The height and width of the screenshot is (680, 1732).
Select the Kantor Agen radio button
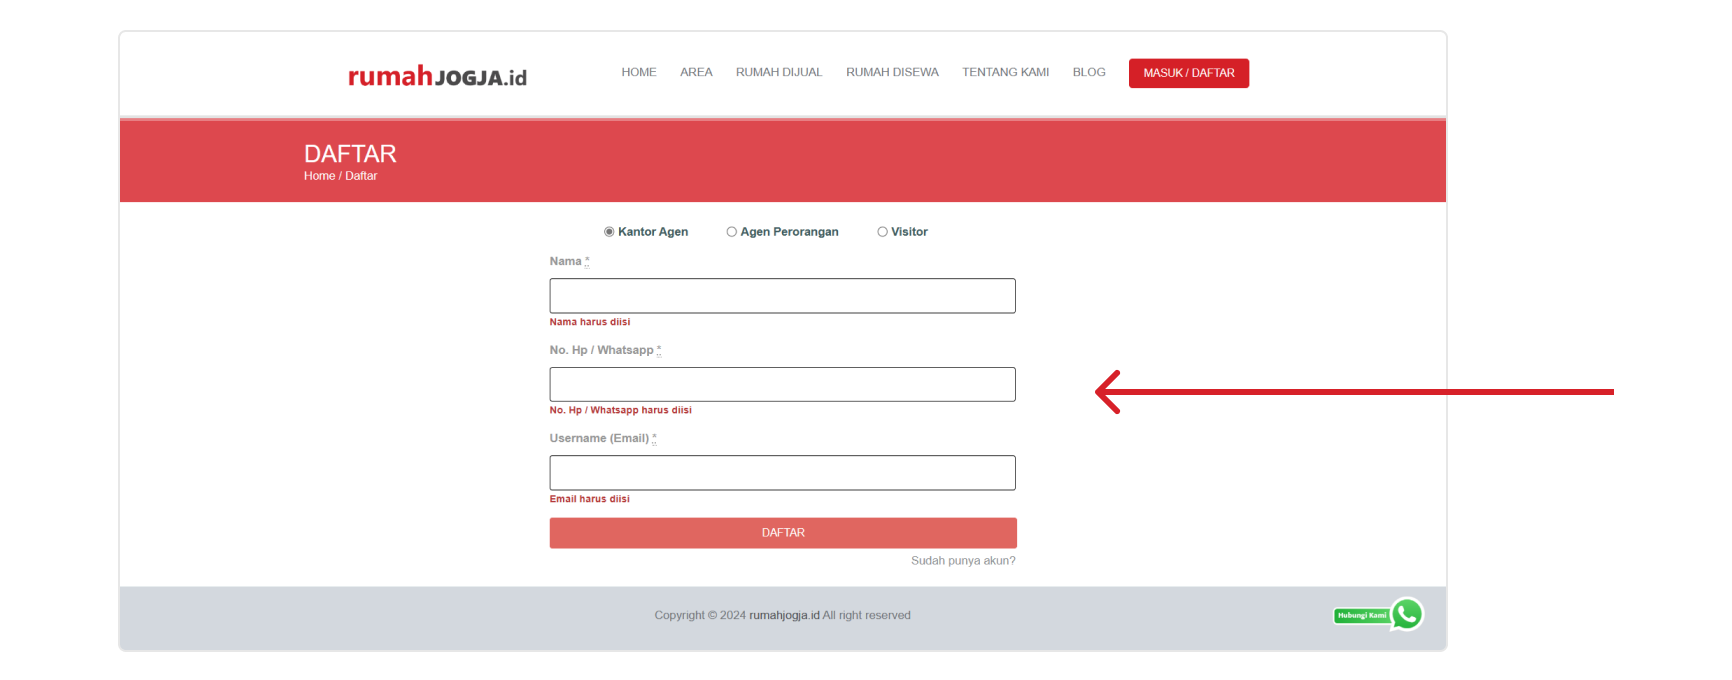609,232
